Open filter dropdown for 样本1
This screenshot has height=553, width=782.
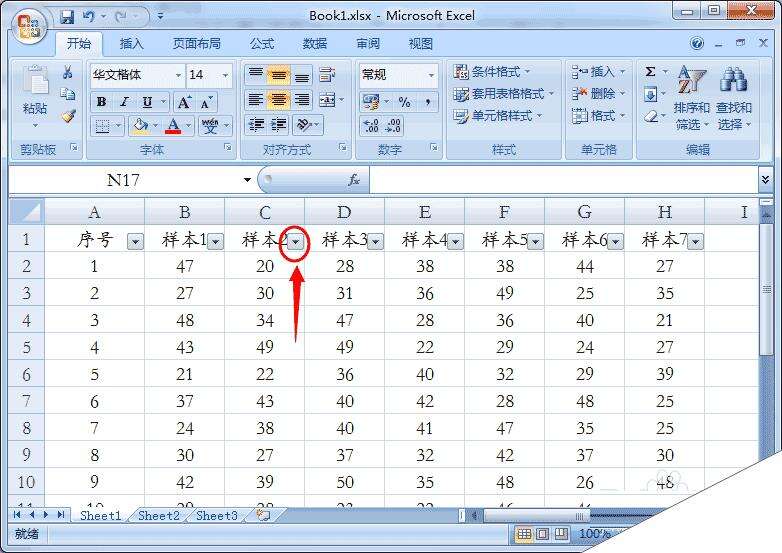pos(215,242)
